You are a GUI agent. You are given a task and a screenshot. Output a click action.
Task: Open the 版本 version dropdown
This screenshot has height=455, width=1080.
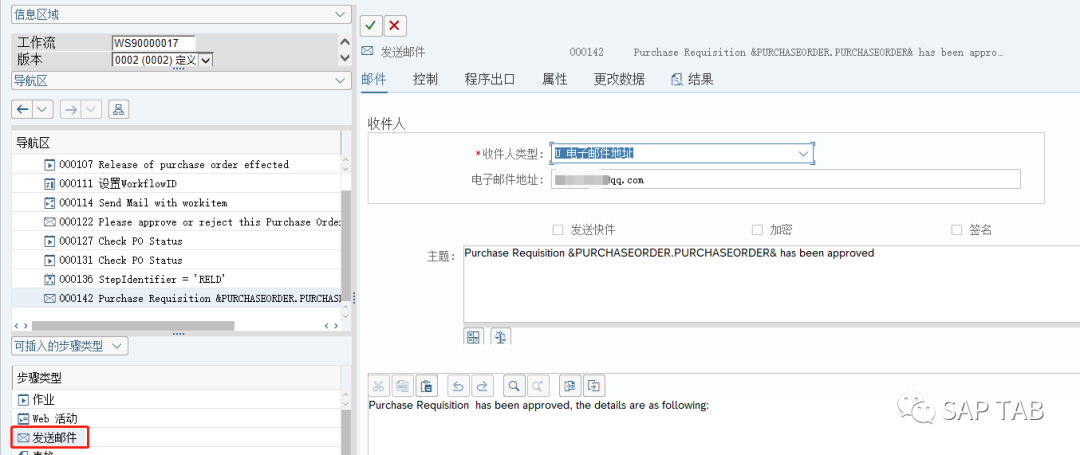coord(207,61)
